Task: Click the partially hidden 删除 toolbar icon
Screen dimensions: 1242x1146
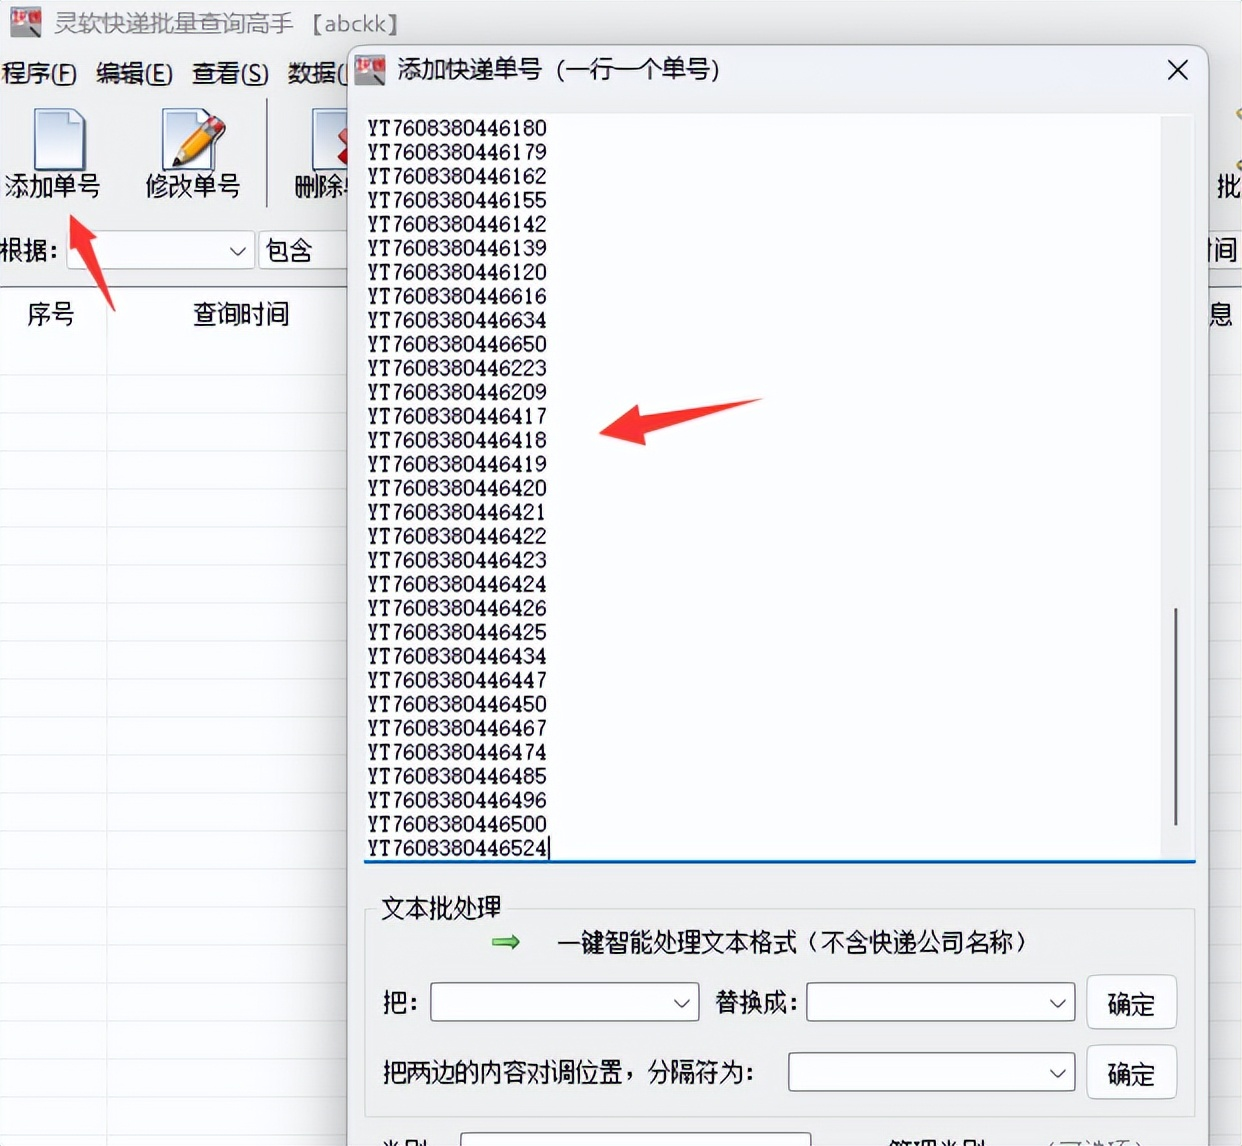Action: coord(328,141)
